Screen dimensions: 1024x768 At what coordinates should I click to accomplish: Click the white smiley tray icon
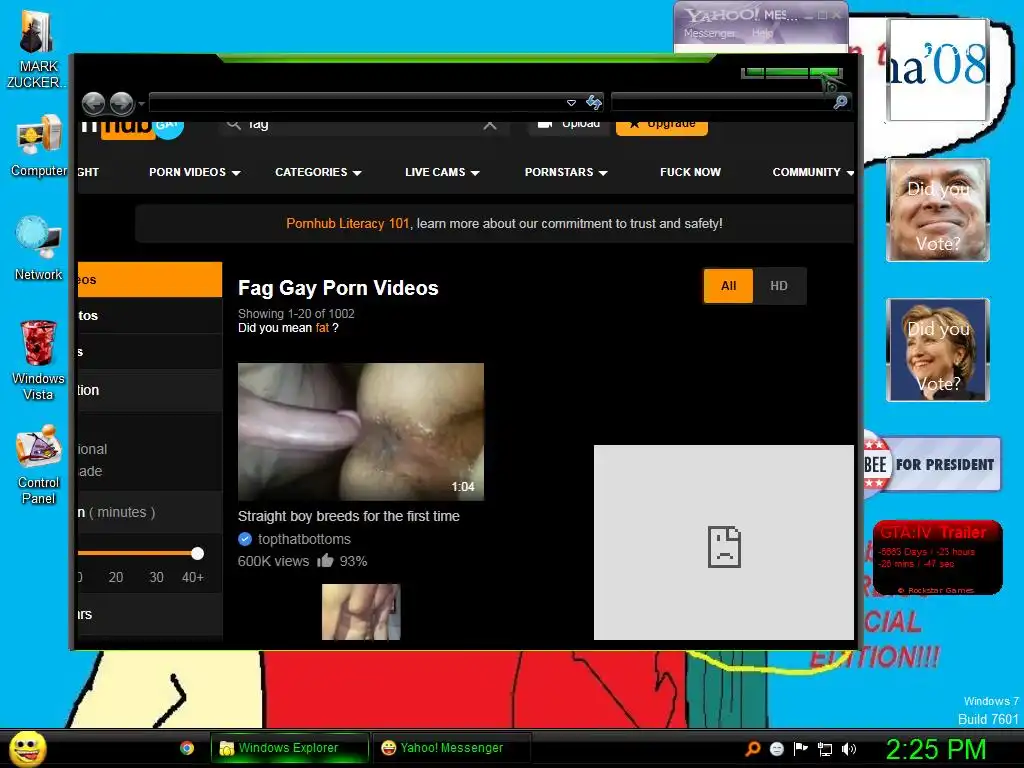pos(776,748)
